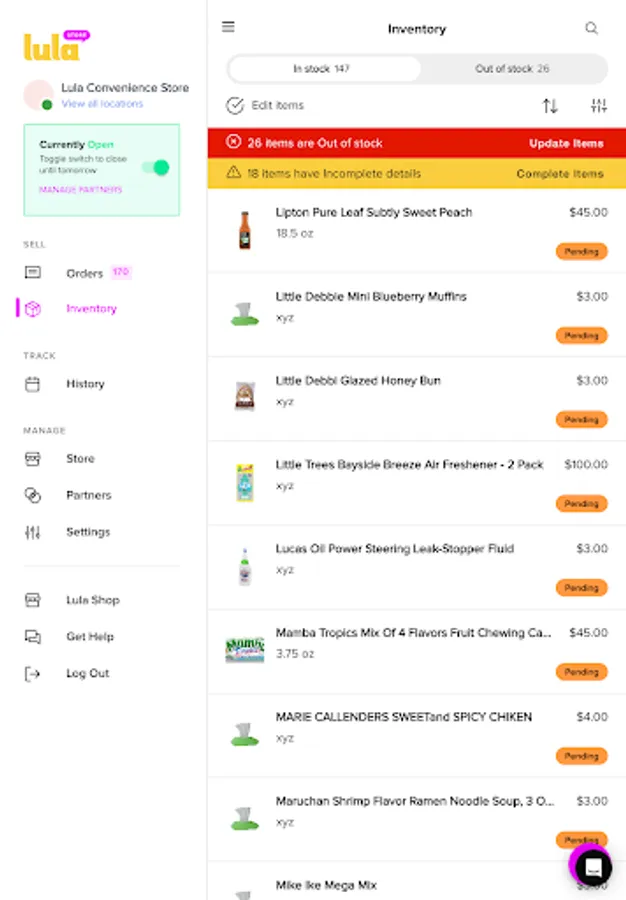Click the Edit items checkmark

tap(236, 105)
